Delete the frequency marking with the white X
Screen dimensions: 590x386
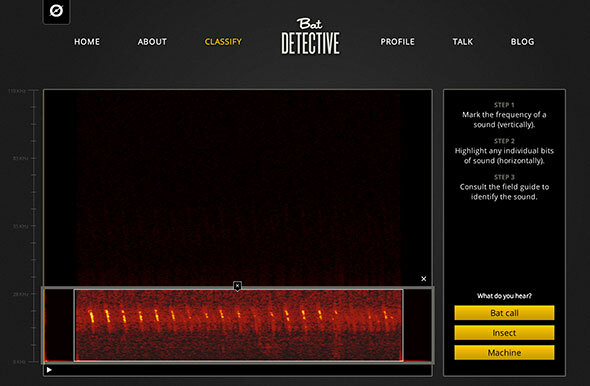click(424, 279)
